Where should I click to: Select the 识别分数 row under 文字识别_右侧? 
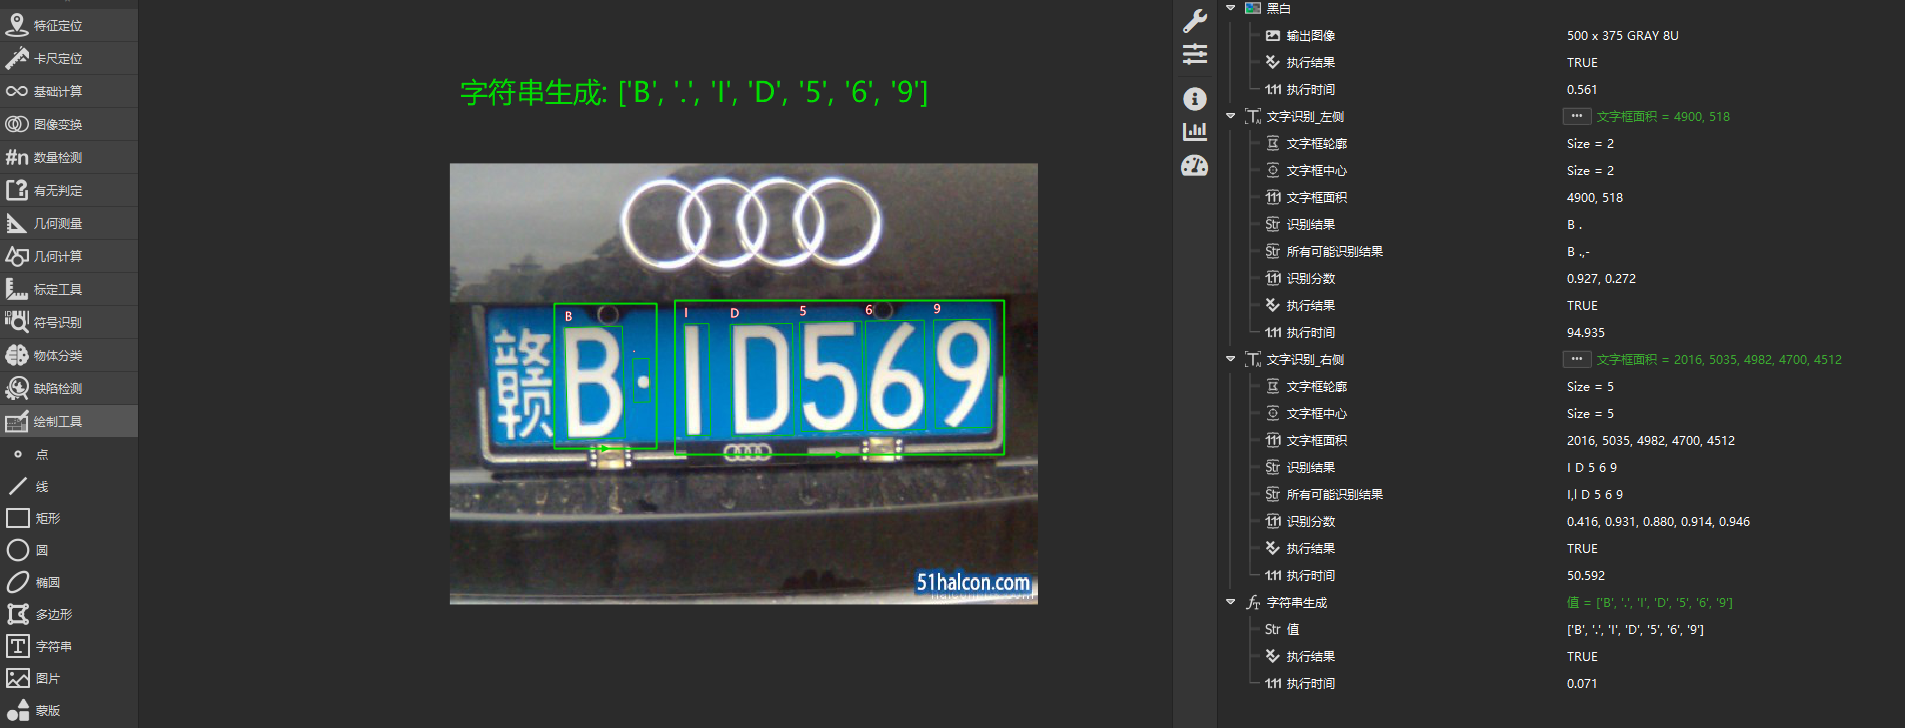click(x=1310, y=521)
